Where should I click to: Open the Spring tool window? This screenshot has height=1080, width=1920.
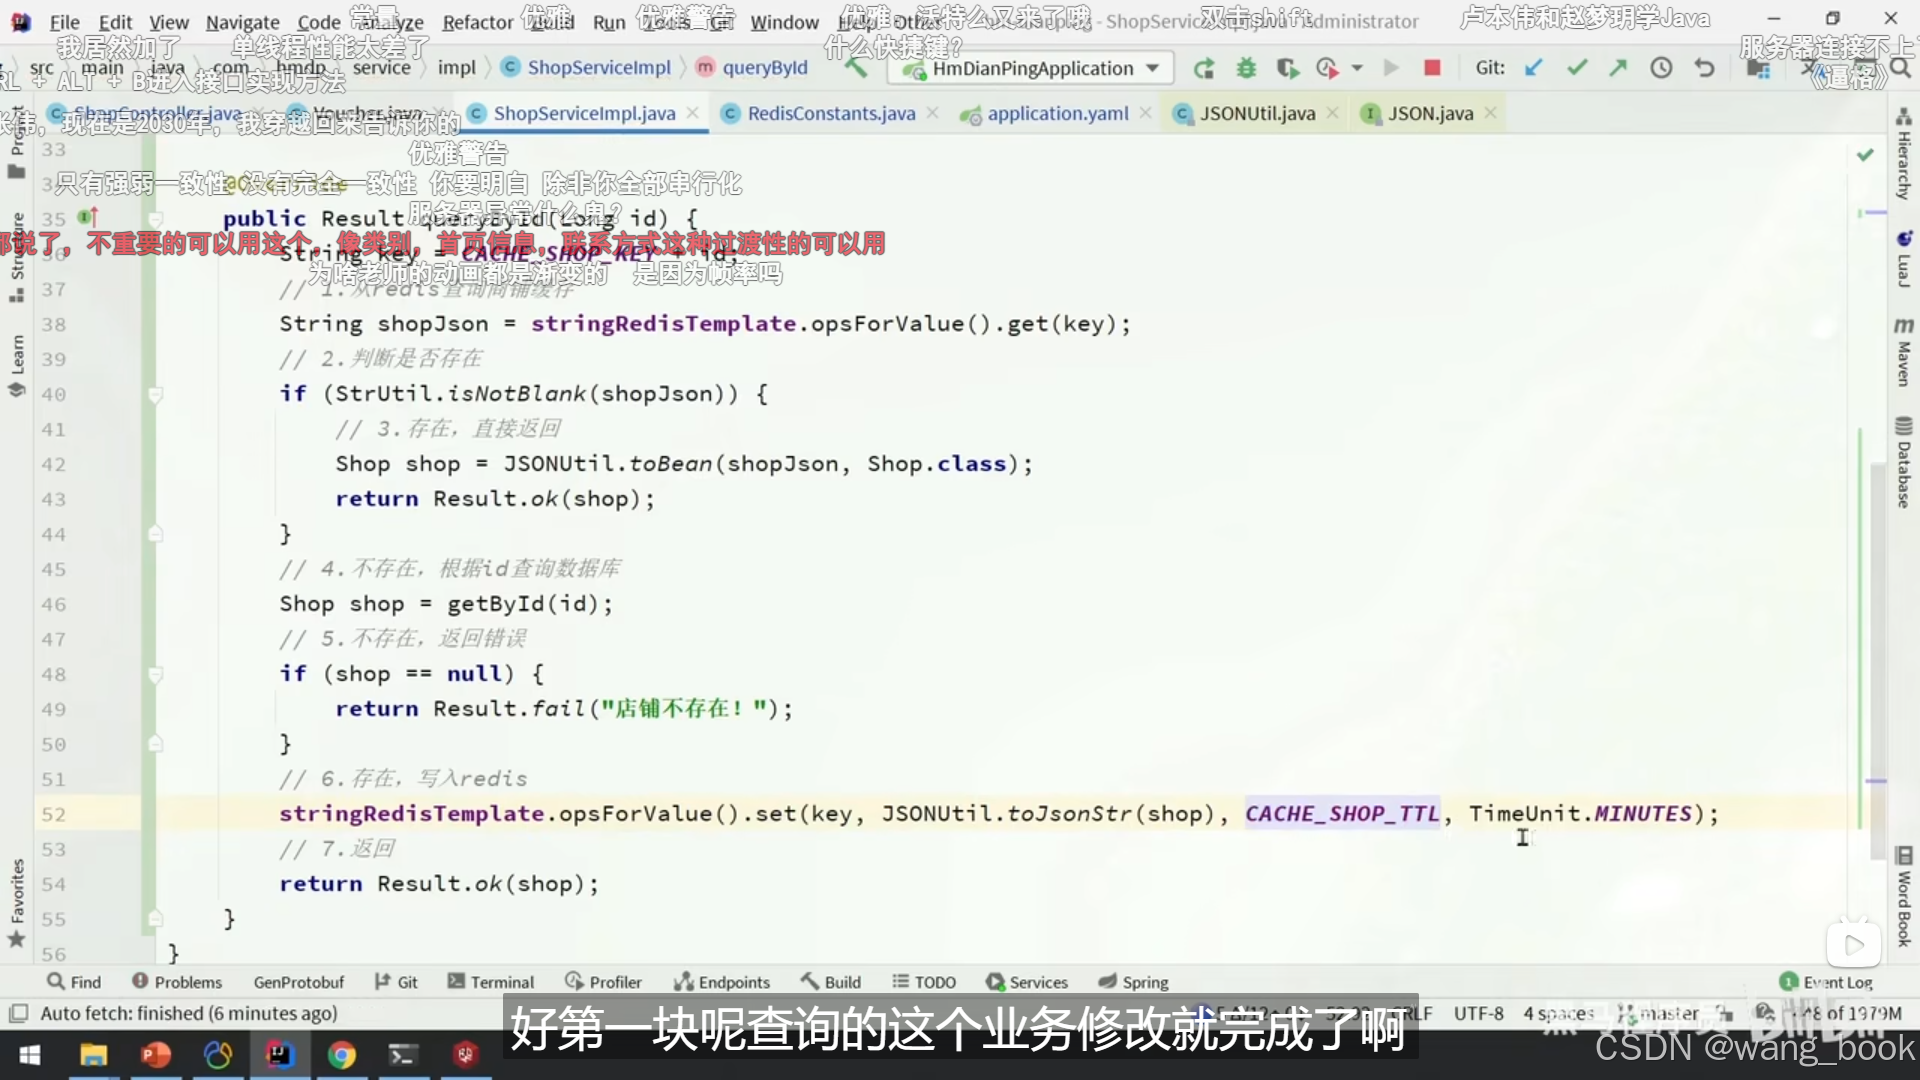click(1134, 982)
